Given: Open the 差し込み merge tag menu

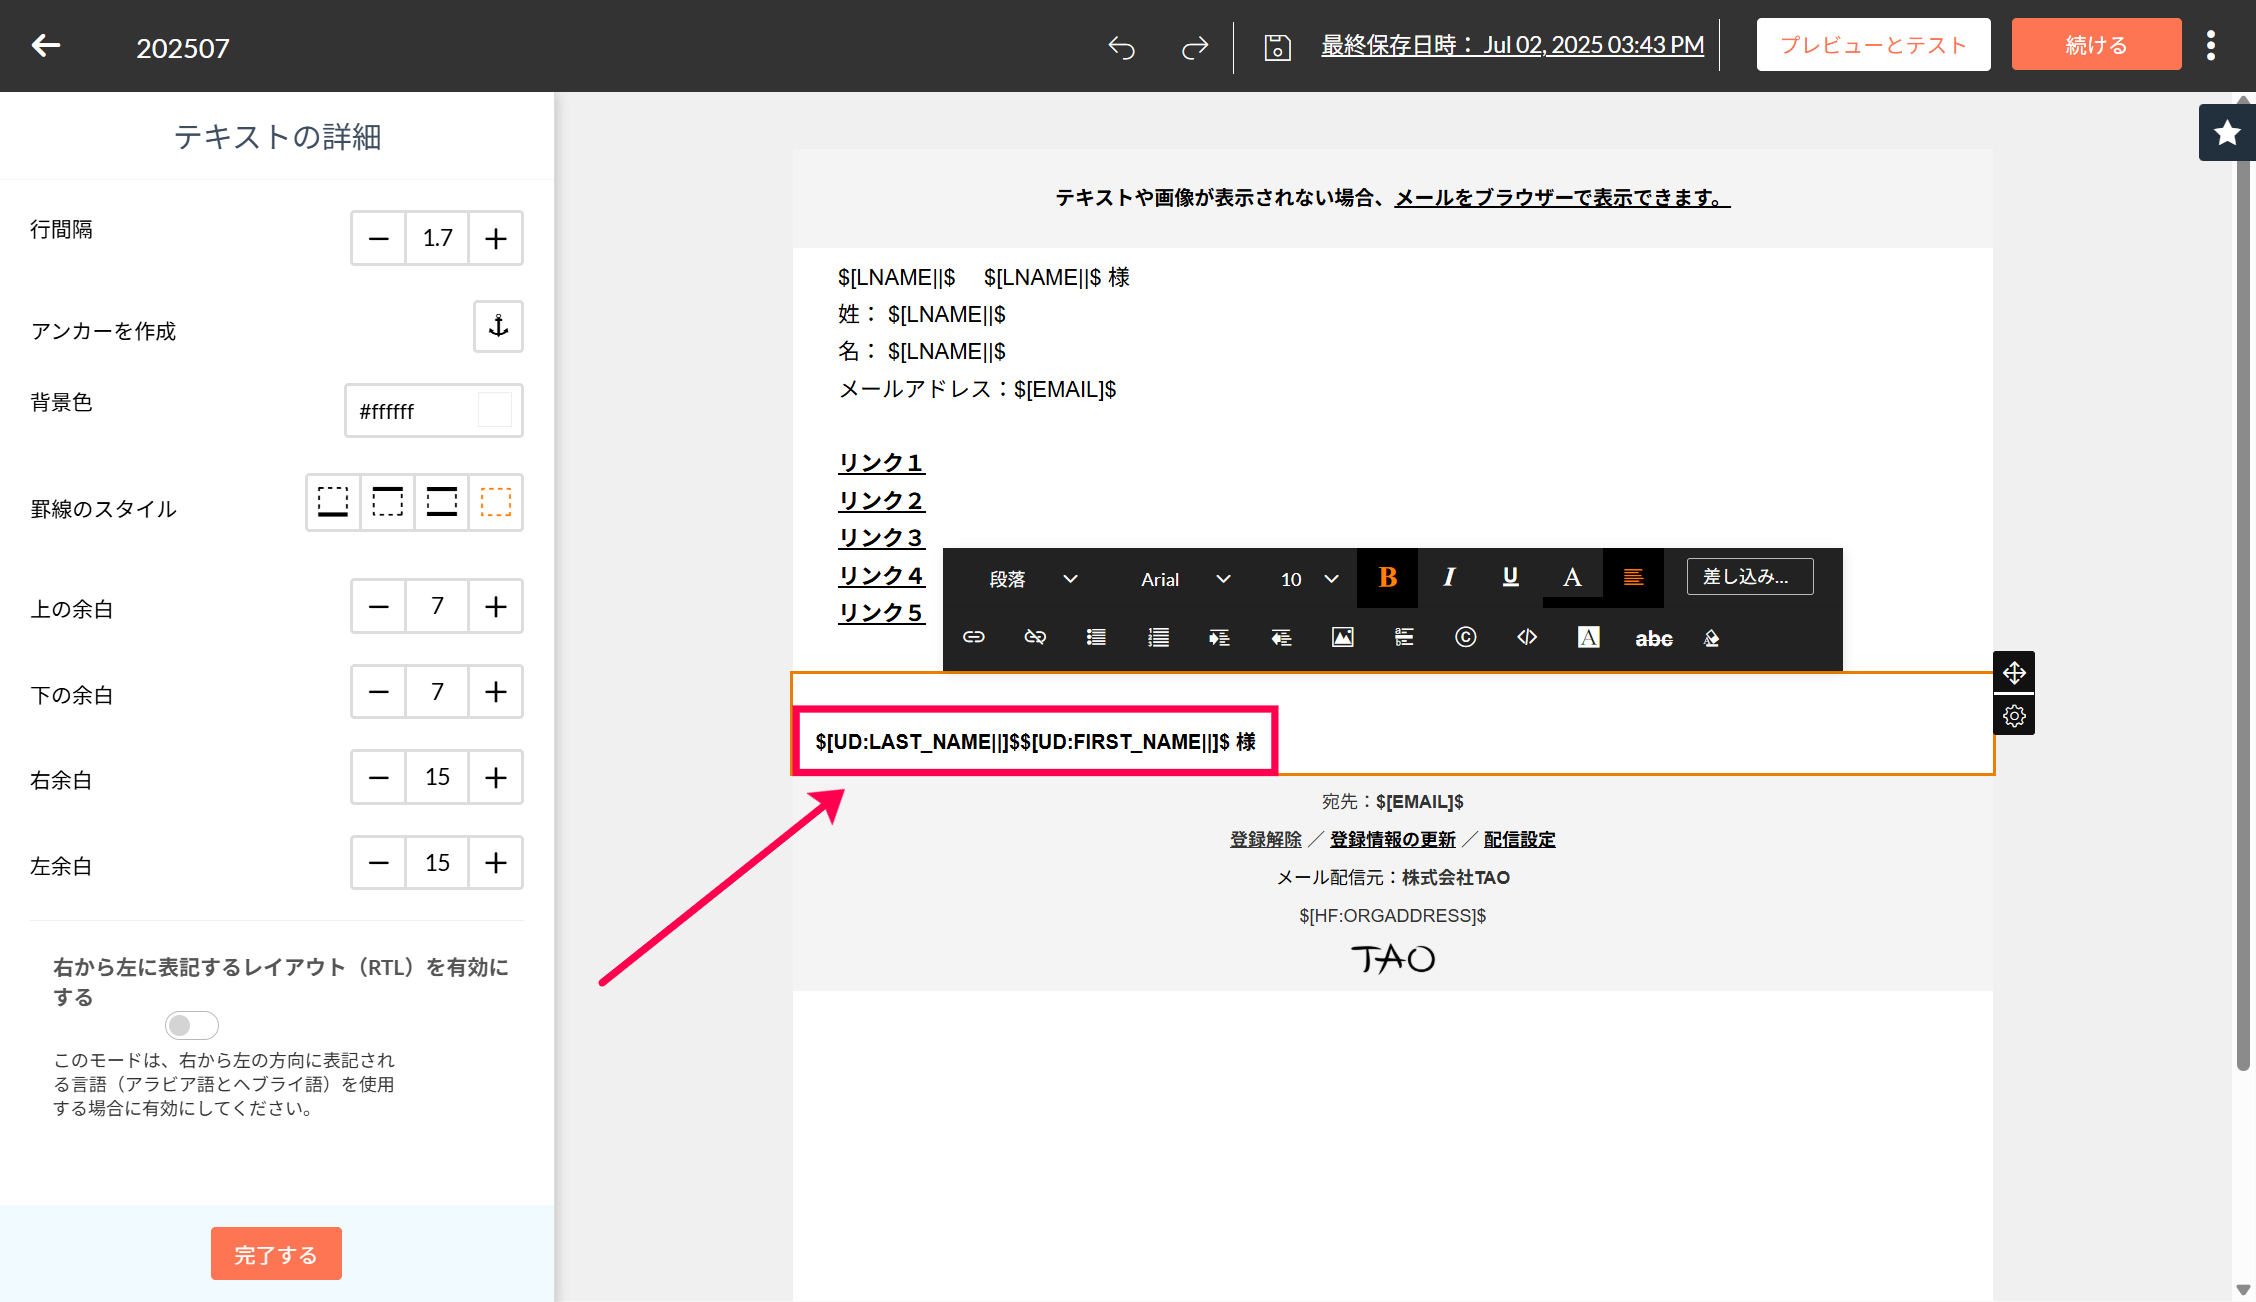Looking at the screenshot, I should [1749, 577].
